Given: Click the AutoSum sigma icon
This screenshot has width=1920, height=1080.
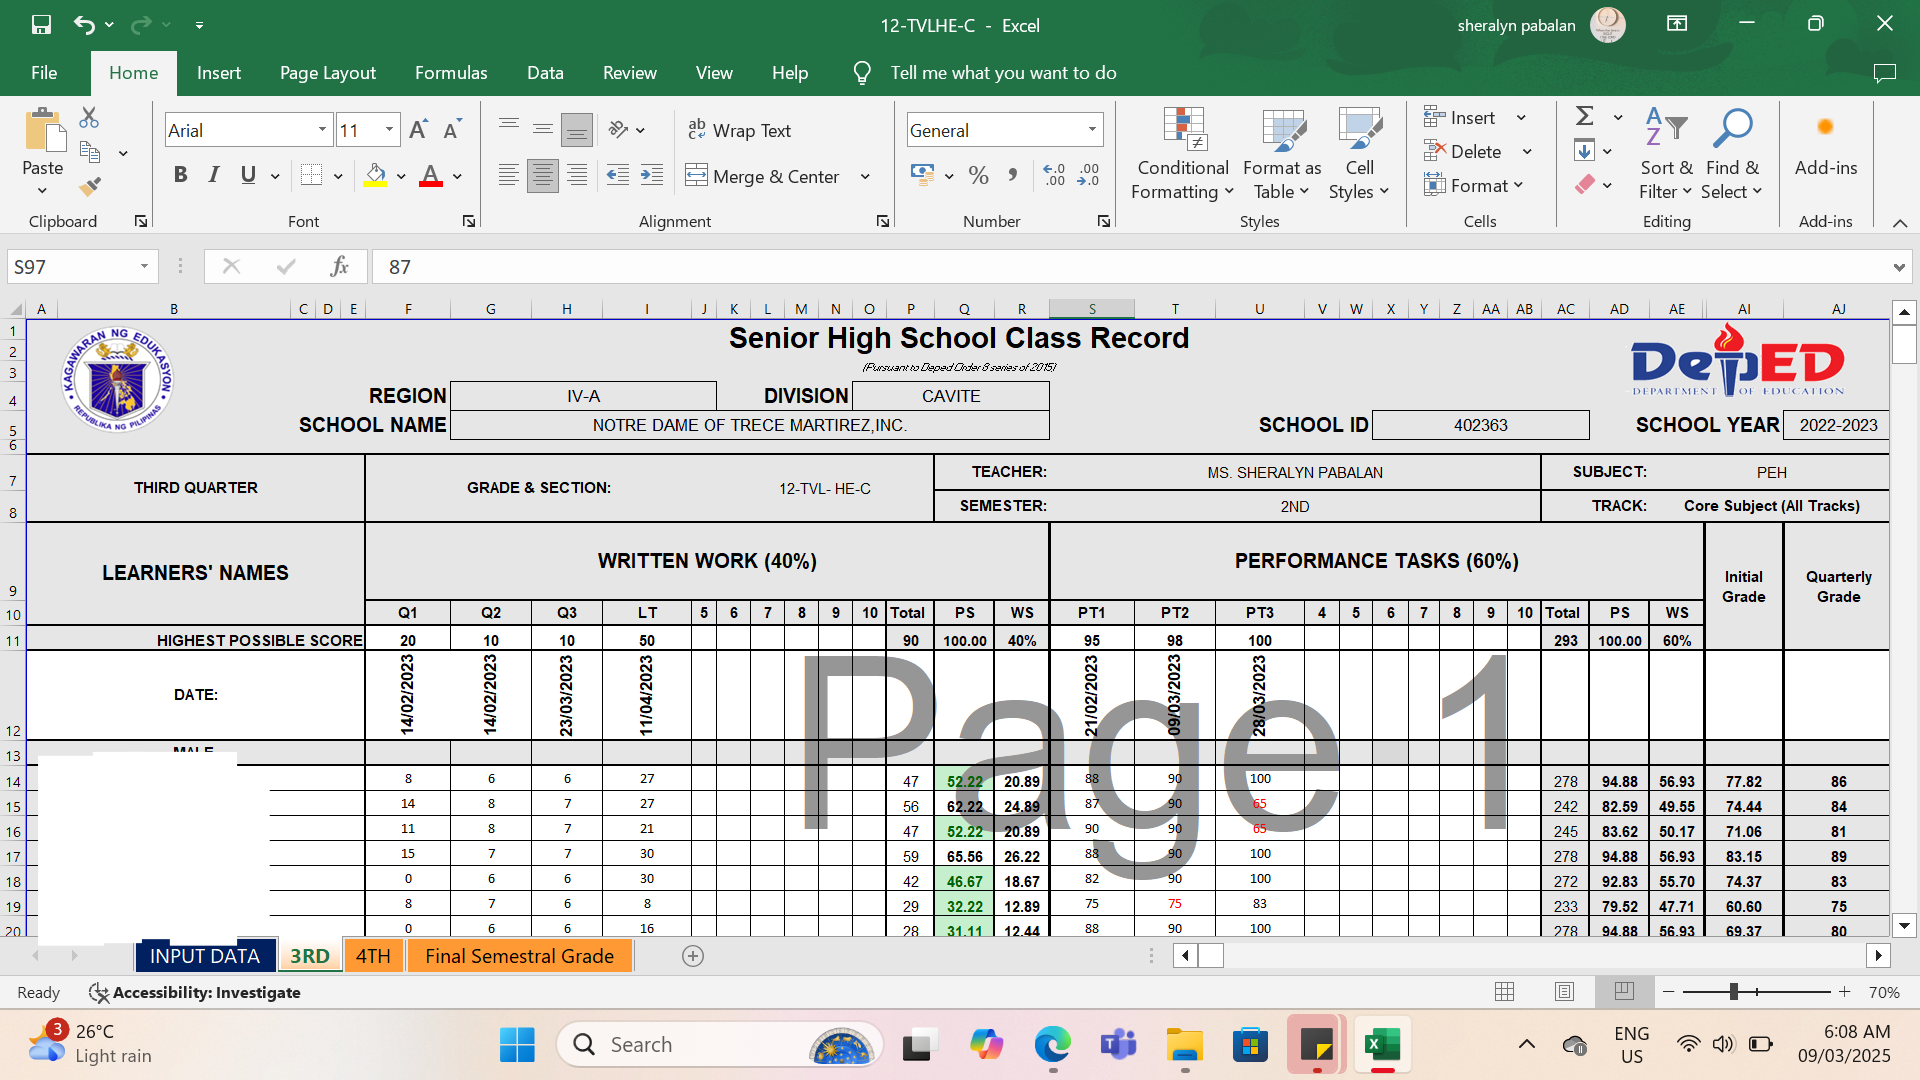Looking at the screenshot, I should pos(1584,117).
